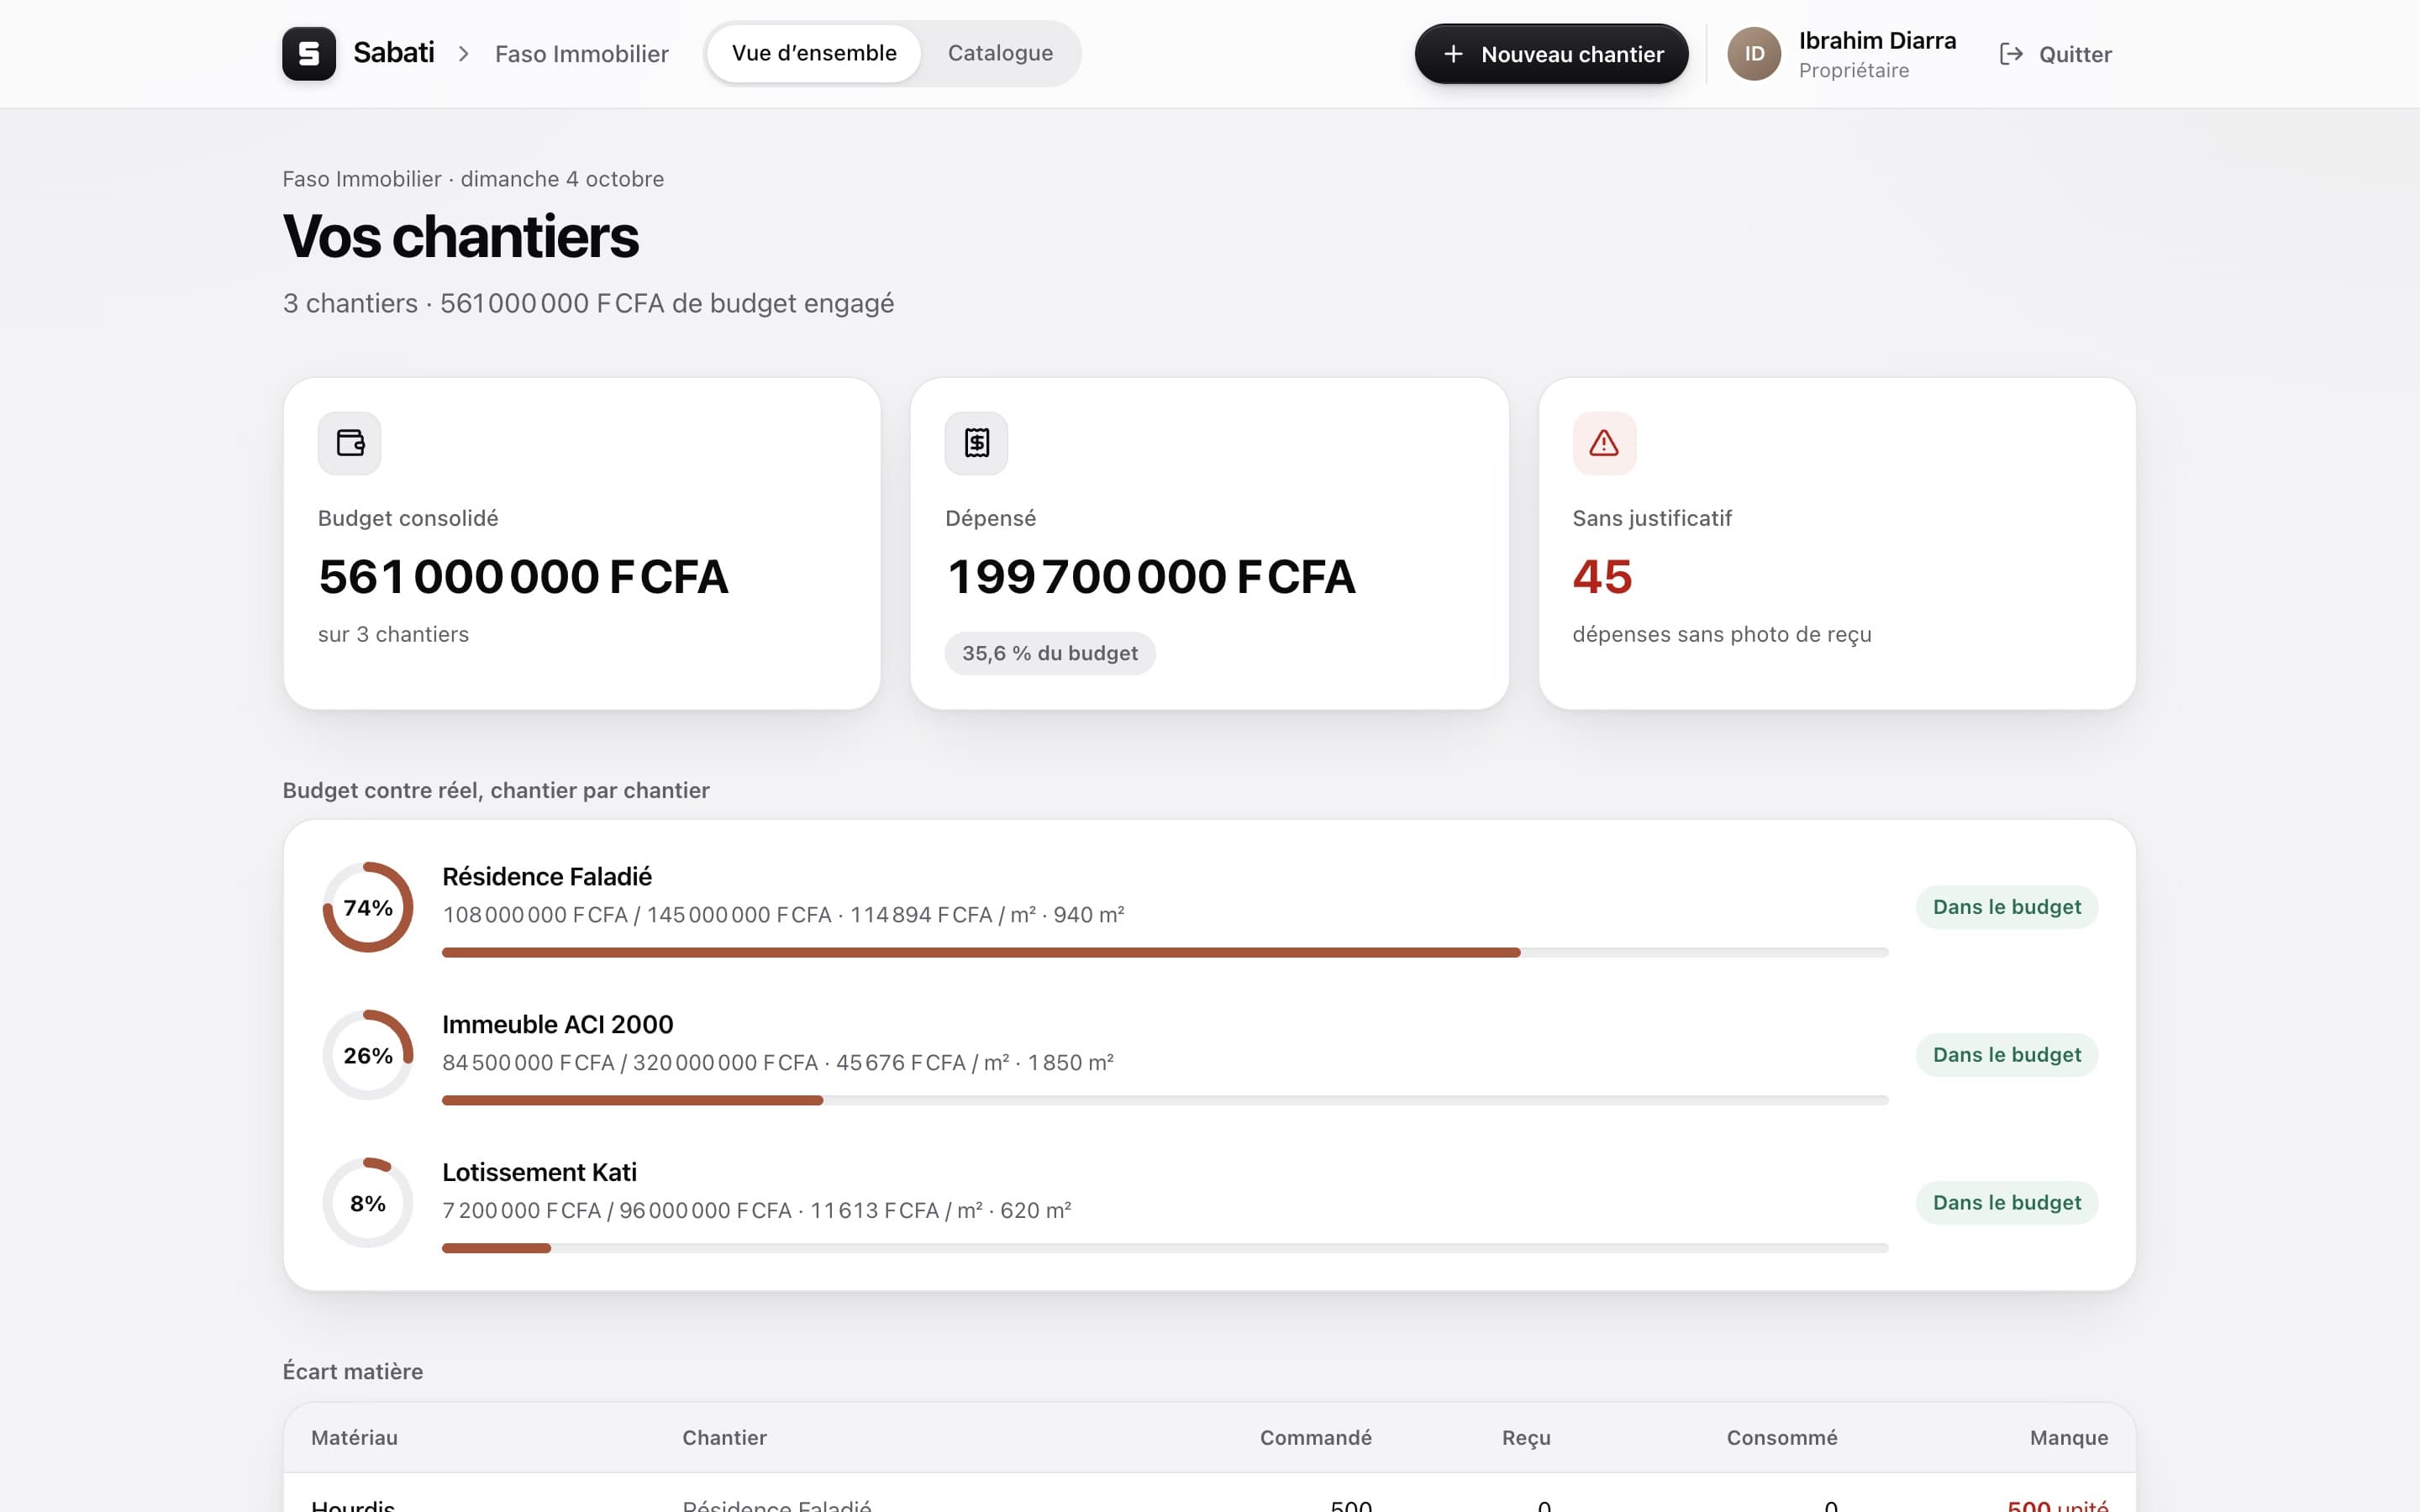This screenshot has width=2420, height=1512.
Task: Open the Résidence Faladié project
Action: tap(547, 876)
